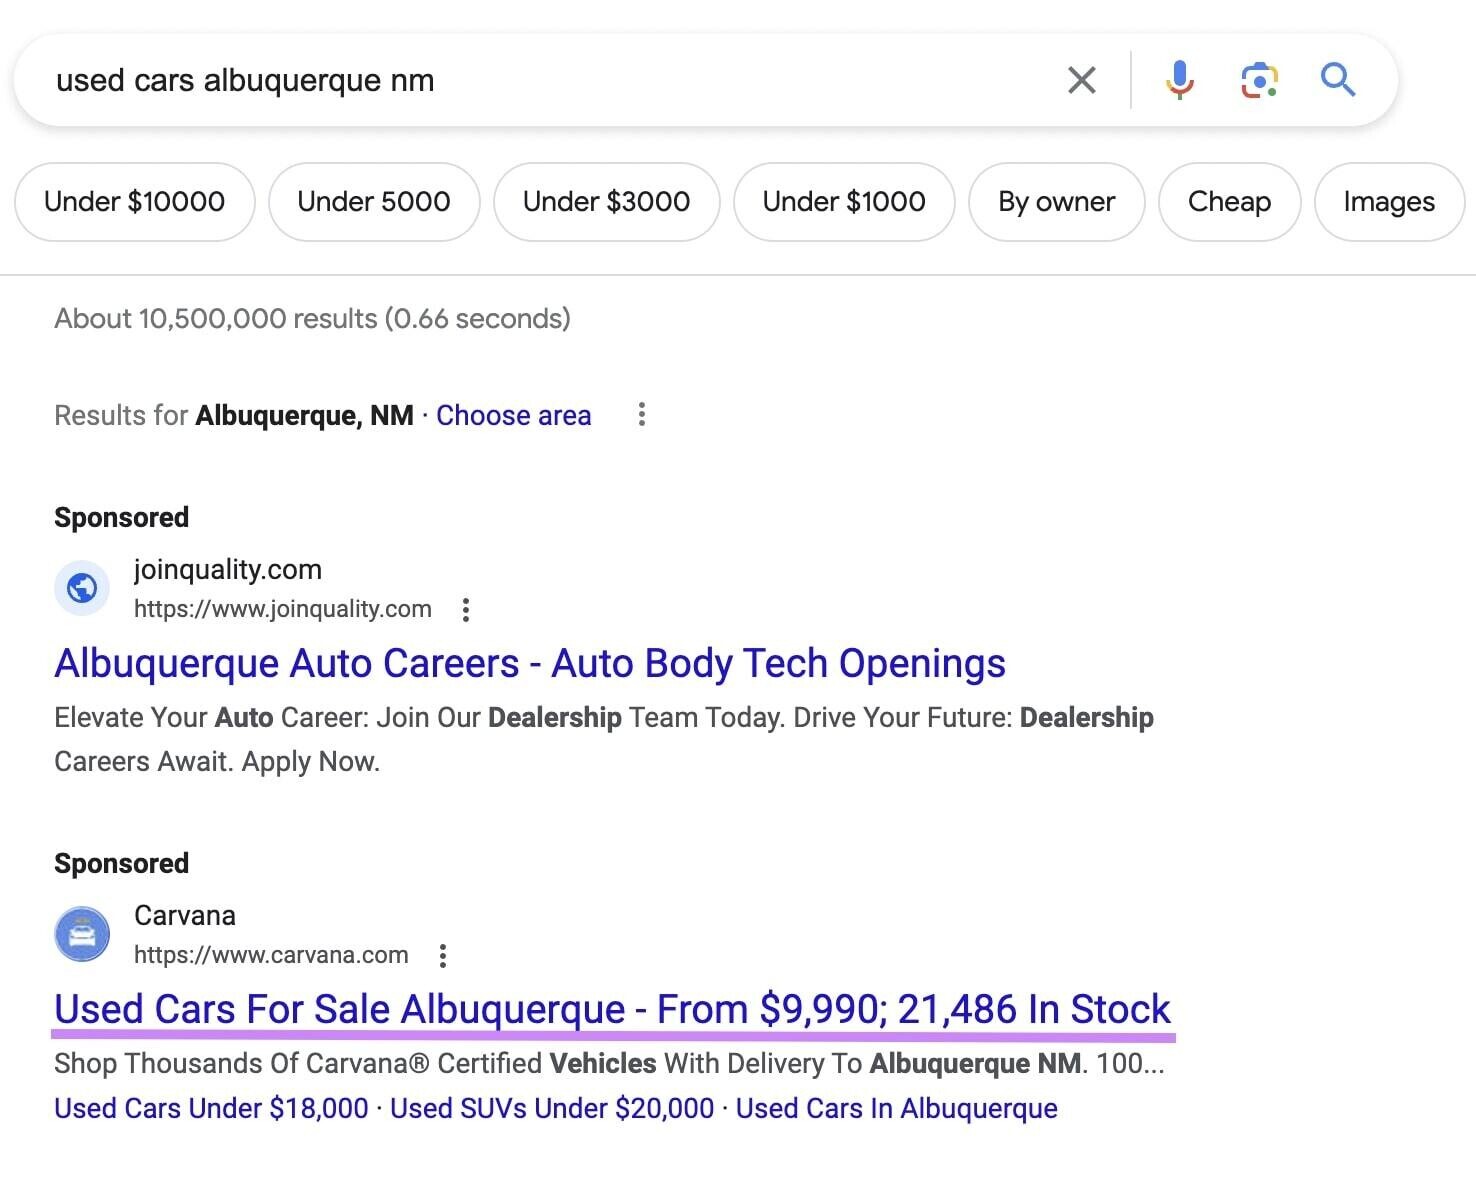Screen dimensions: 1476x1196
Task: Click the Choose area link
Action: pyautogui.click(x=513, y=415)
